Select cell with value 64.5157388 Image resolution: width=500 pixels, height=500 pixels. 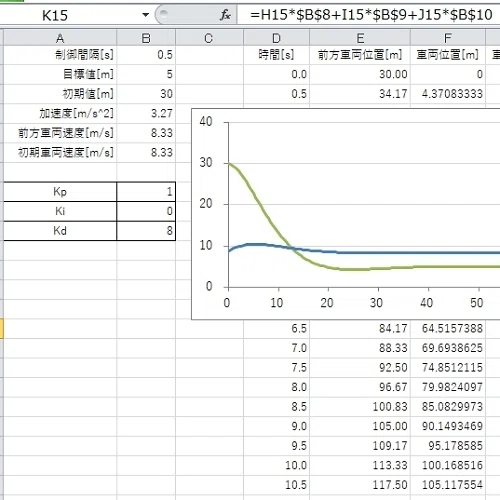(448, 329)
